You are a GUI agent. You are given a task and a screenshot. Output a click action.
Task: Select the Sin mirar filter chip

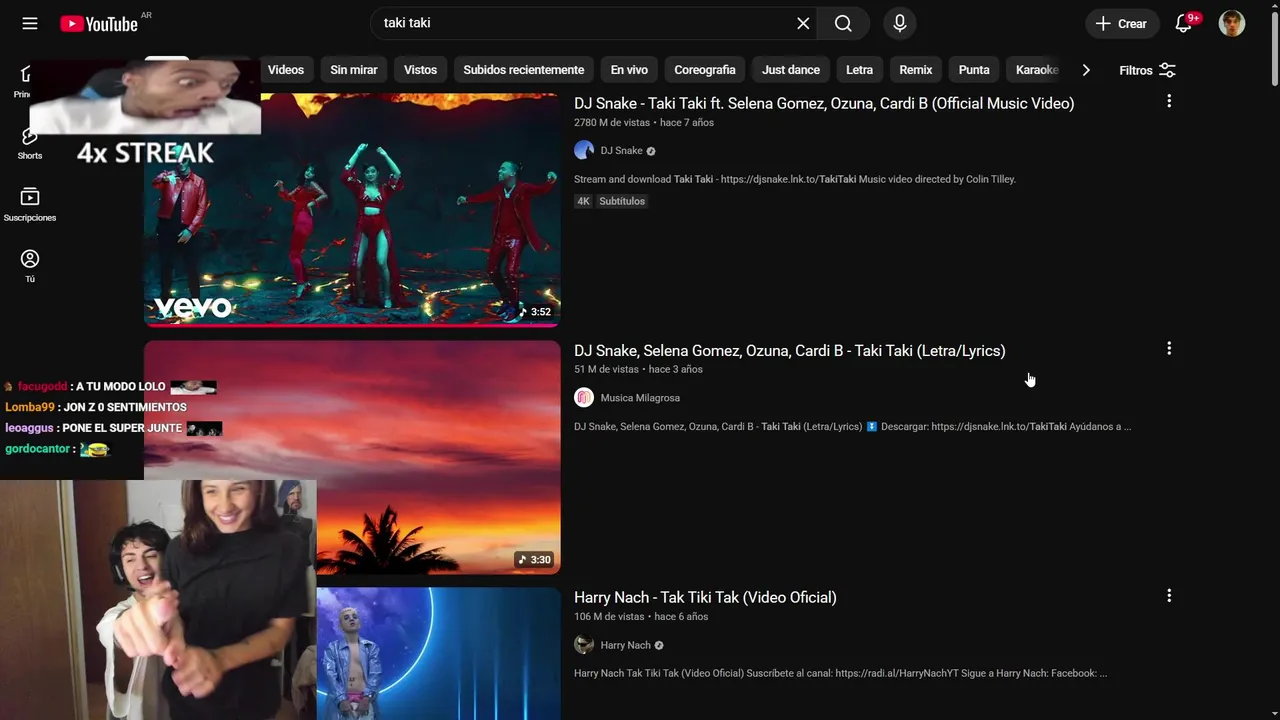[354, 70]
